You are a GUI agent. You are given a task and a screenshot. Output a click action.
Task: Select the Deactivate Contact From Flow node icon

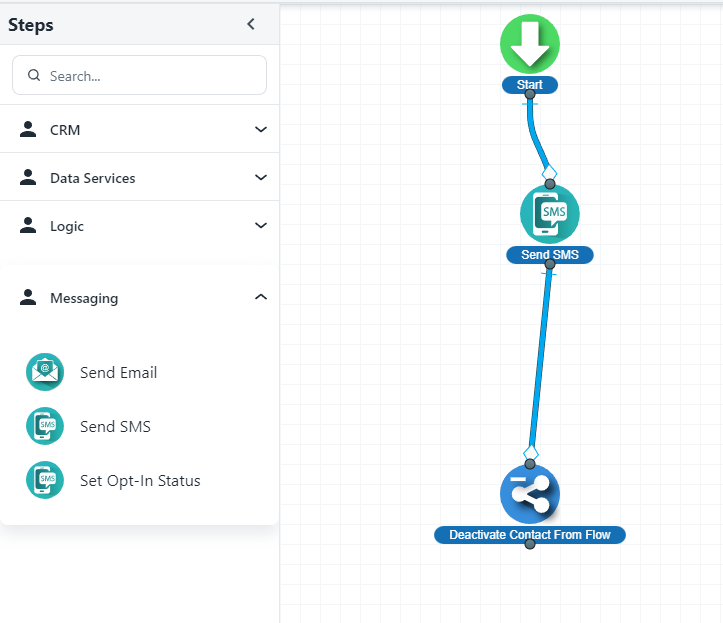[529, 494]
